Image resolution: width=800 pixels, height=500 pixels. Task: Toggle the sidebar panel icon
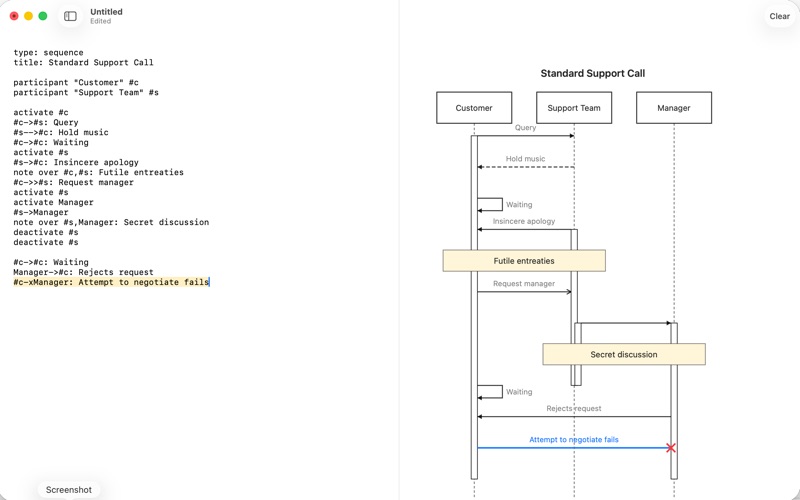click(x=70, y=16)
